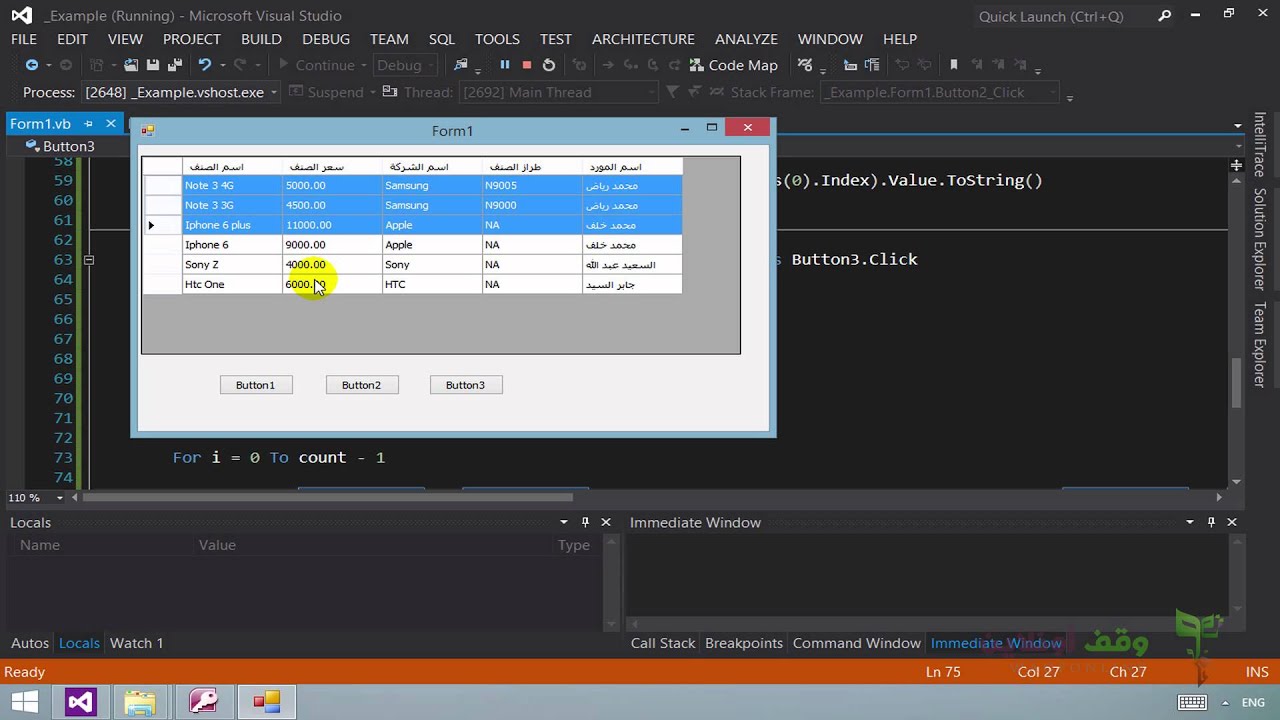Image resolution: width=1280 pixels, height=720 pixels.
Task: Pin the Form1.vb editor tab
Action: point(88,124)
